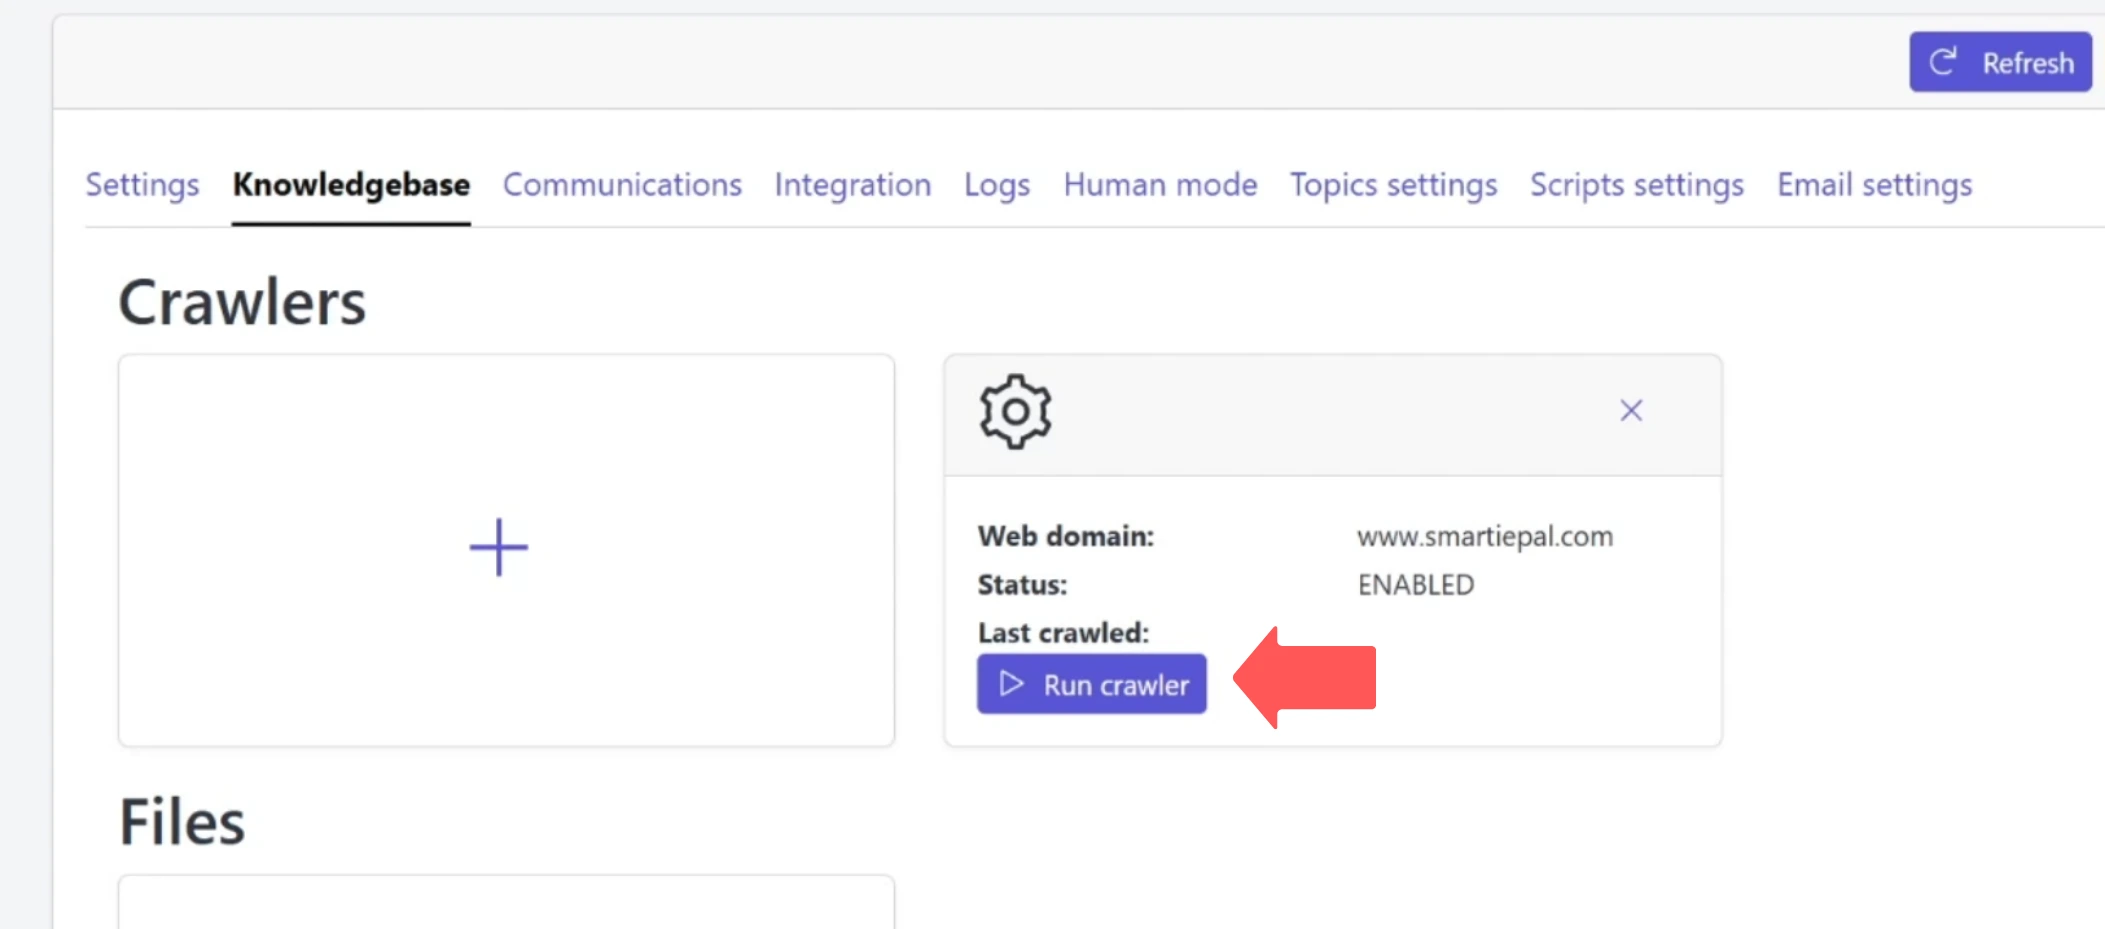2105x929 pixels.
Task: Open the Logs tab
Action: 996,185
